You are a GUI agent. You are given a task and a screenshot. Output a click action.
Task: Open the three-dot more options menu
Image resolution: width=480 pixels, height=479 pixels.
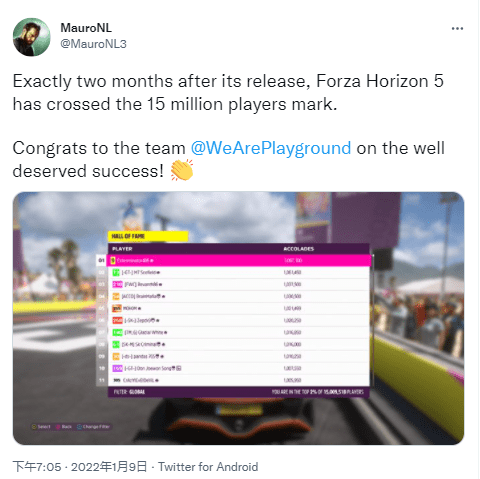(457, 29)
